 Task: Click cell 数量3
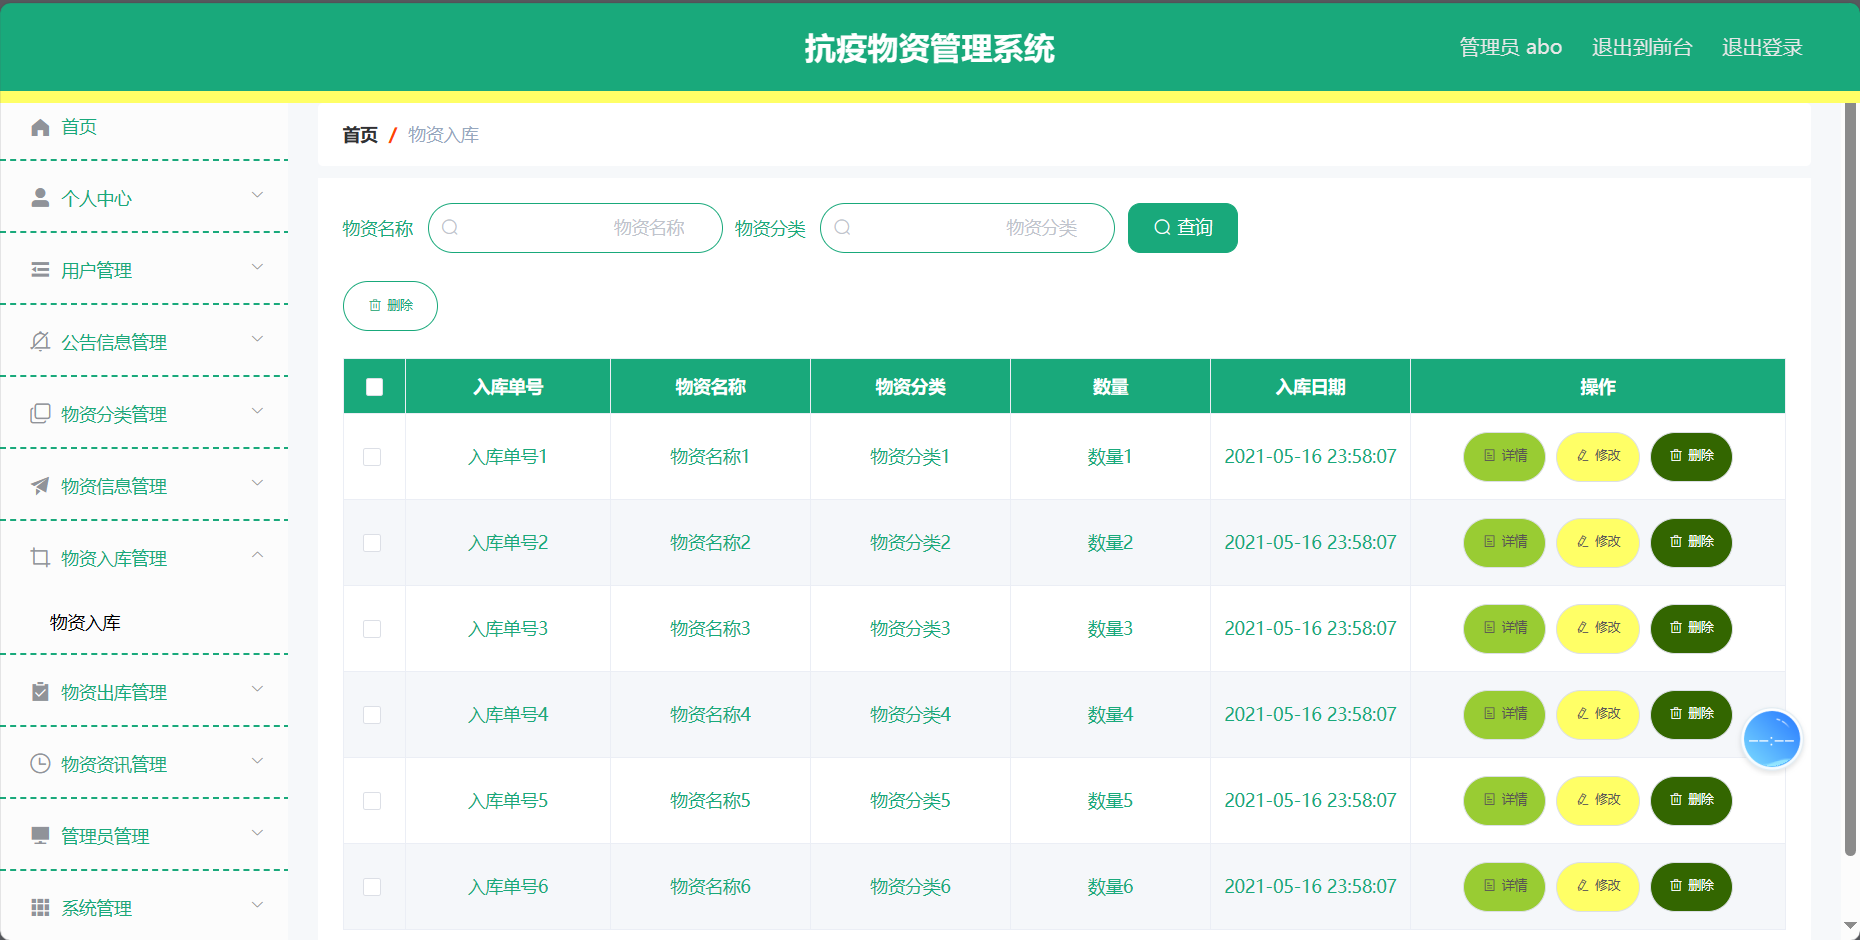point(1110,629)
